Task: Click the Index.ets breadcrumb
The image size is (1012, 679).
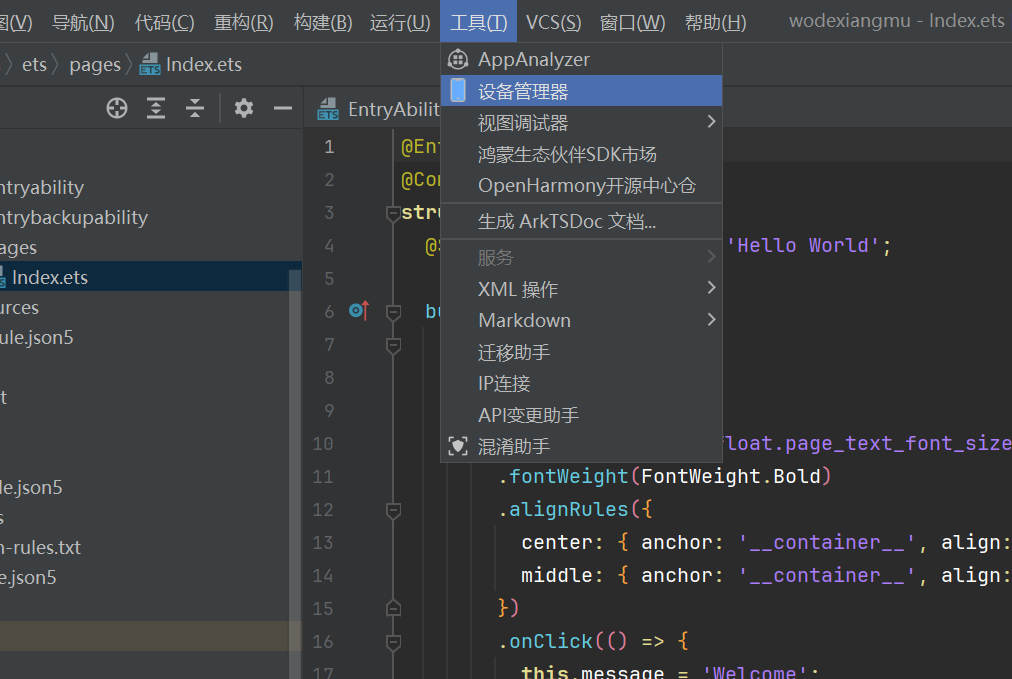Action: point(203,65)
